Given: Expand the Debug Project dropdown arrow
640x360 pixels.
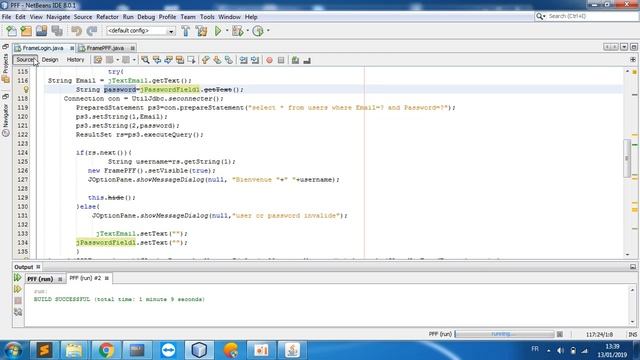Looking at the screenshot, I should point(247,31).
